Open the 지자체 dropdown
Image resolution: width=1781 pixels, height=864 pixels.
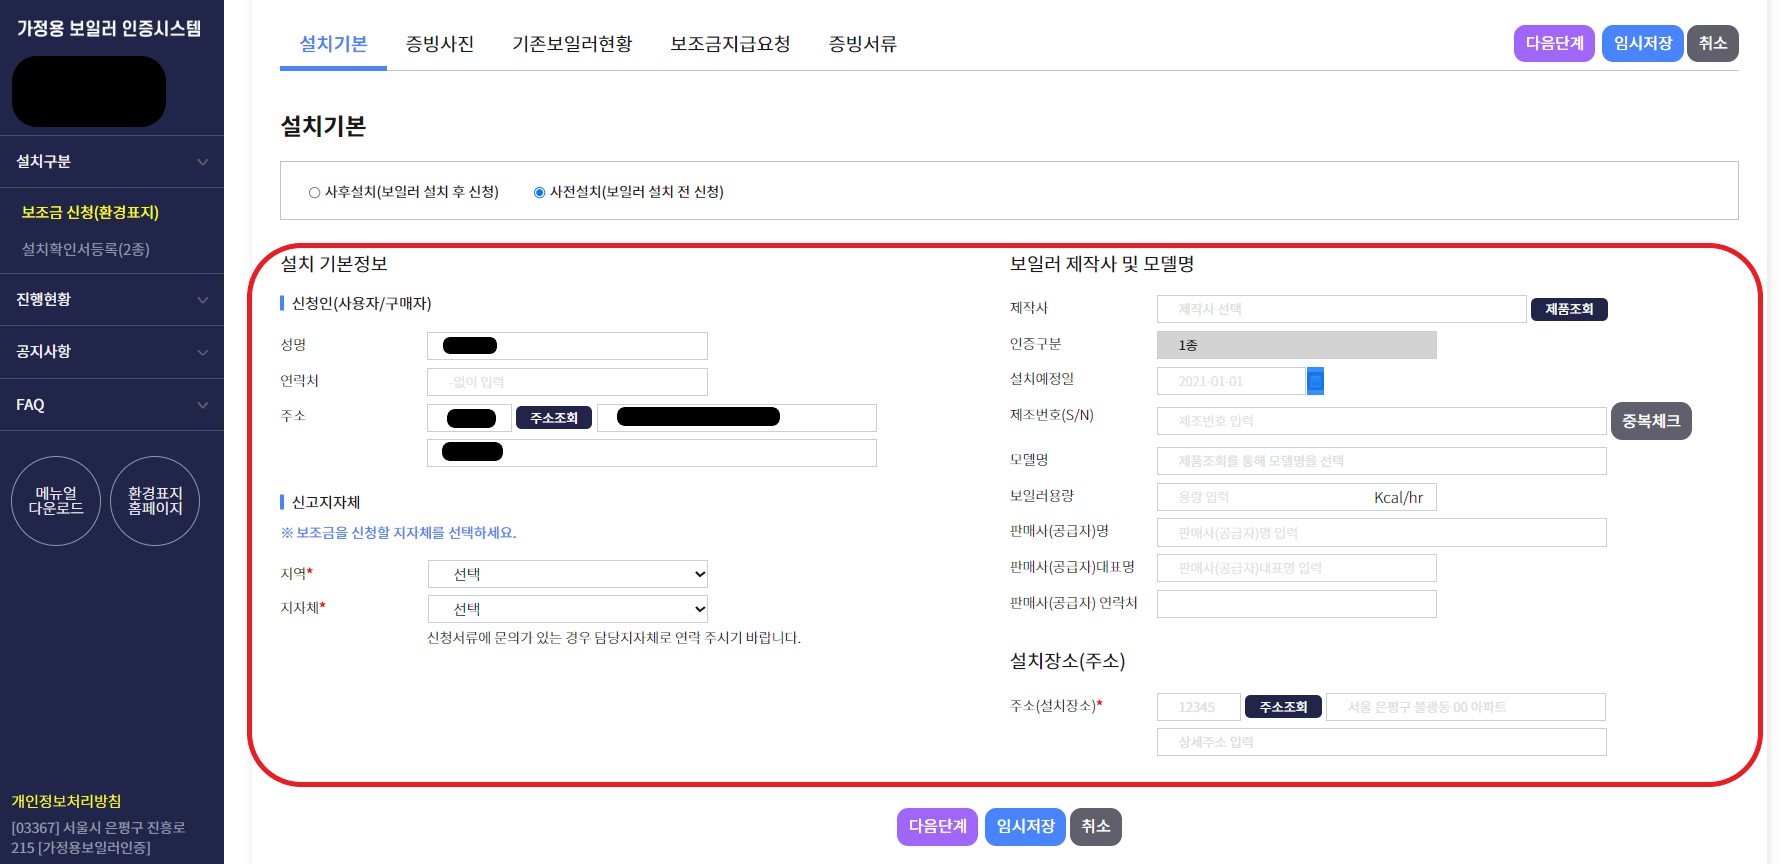[x=568, y=609]
